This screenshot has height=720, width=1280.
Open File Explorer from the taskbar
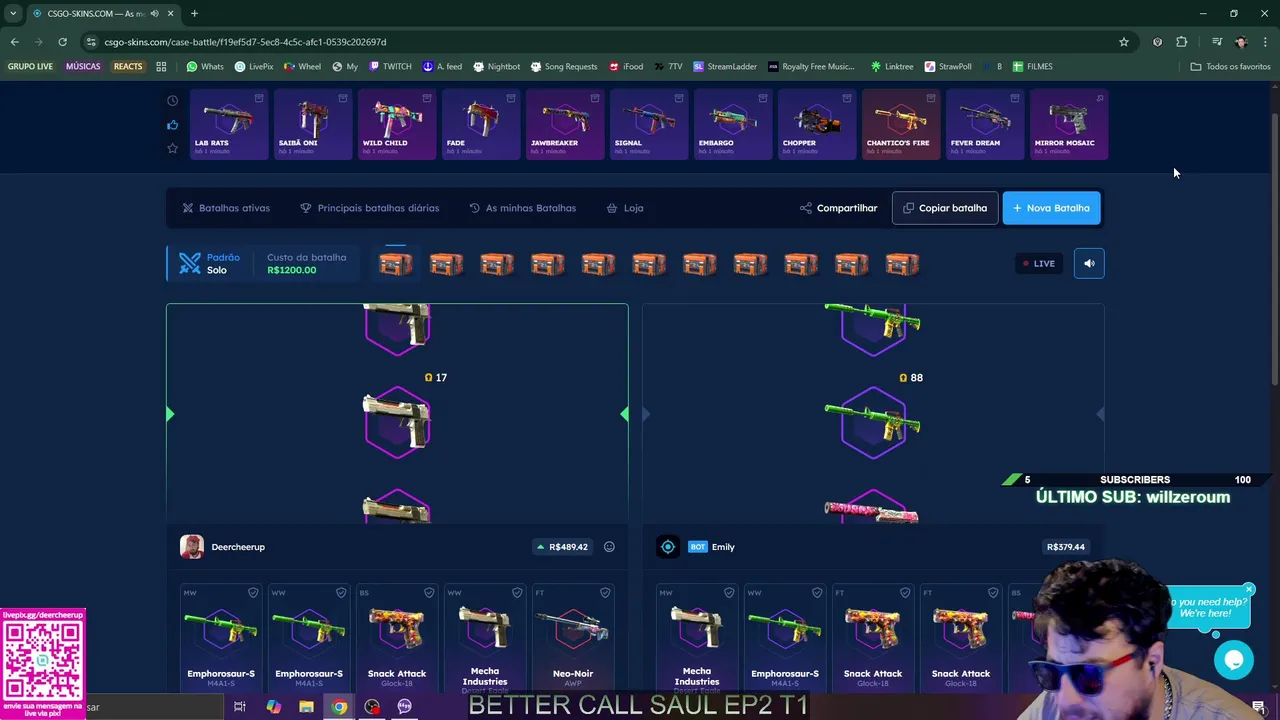[x=306, y=707]
